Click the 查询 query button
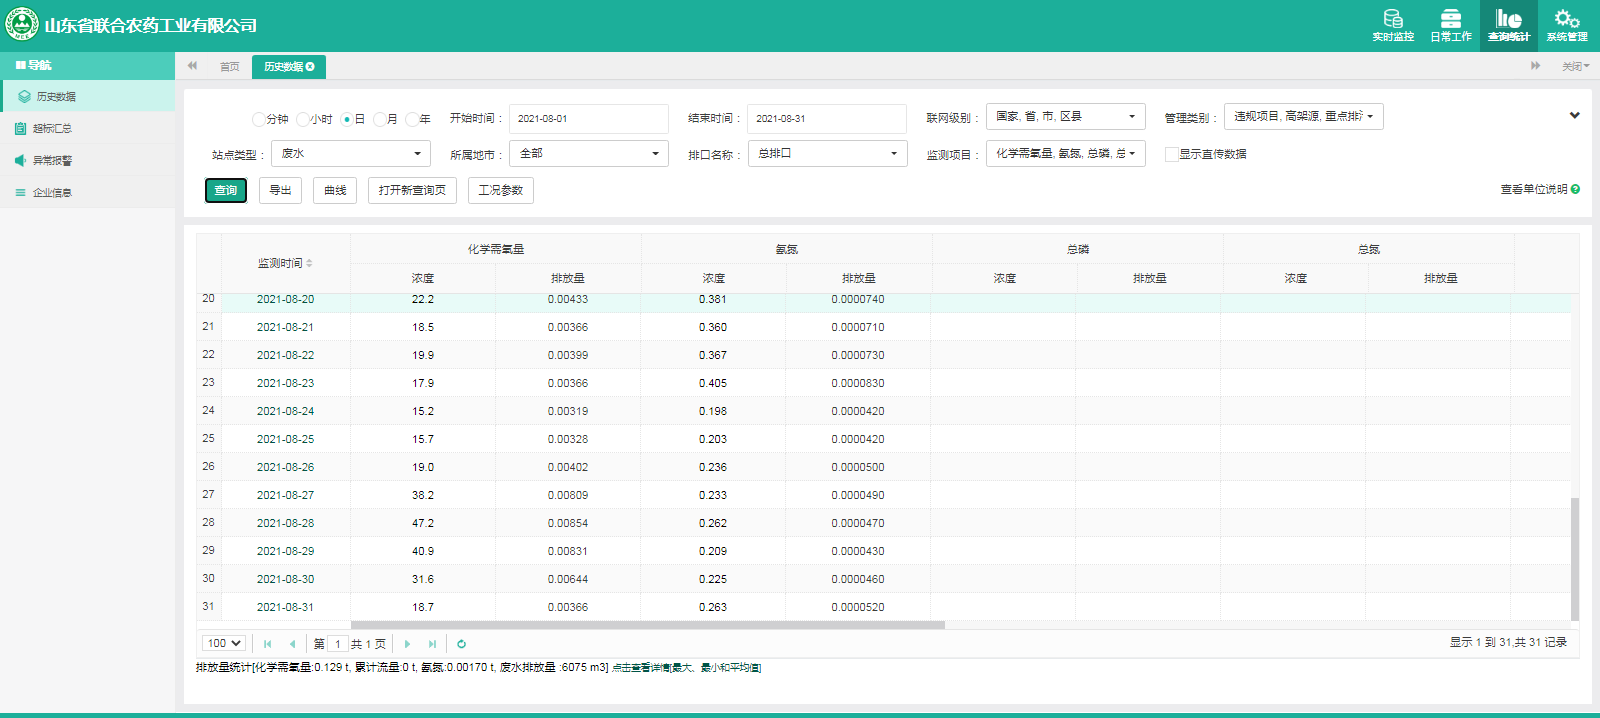The height and width of the screenshot is (718, 1600). [226, 191]
